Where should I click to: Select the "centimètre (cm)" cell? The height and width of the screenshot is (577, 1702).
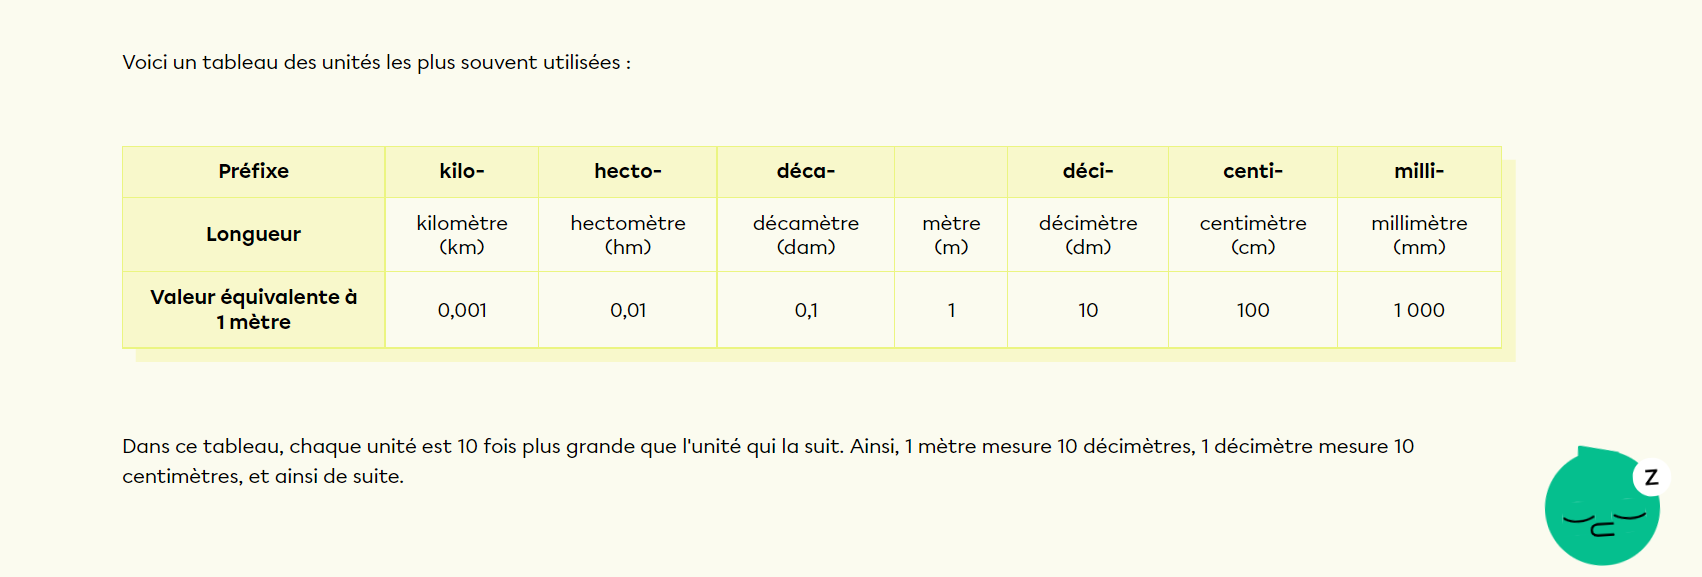pos(1252,234)
